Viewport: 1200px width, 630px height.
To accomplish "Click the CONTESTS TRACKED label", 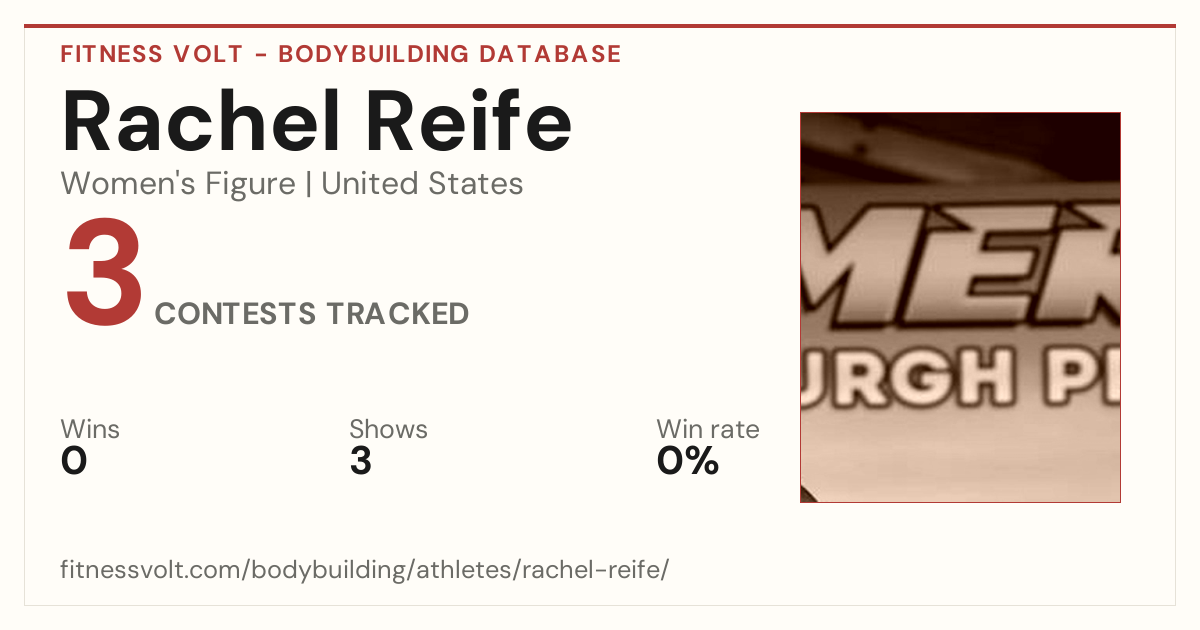I will pos(312,314).
